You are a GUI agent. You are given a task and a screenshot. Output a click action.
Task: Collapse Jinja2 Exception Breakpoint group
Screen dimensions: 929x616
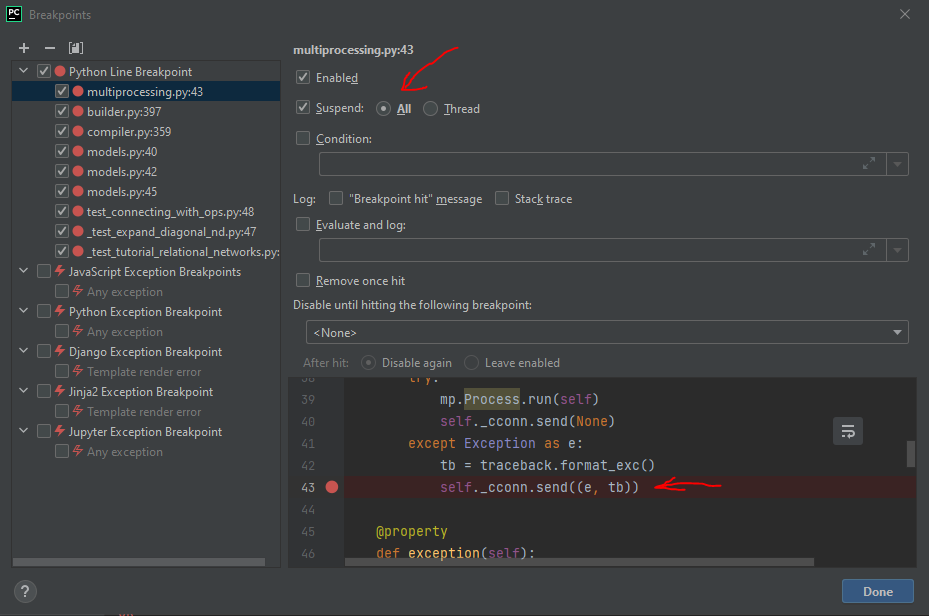click(x=24, y=390)
